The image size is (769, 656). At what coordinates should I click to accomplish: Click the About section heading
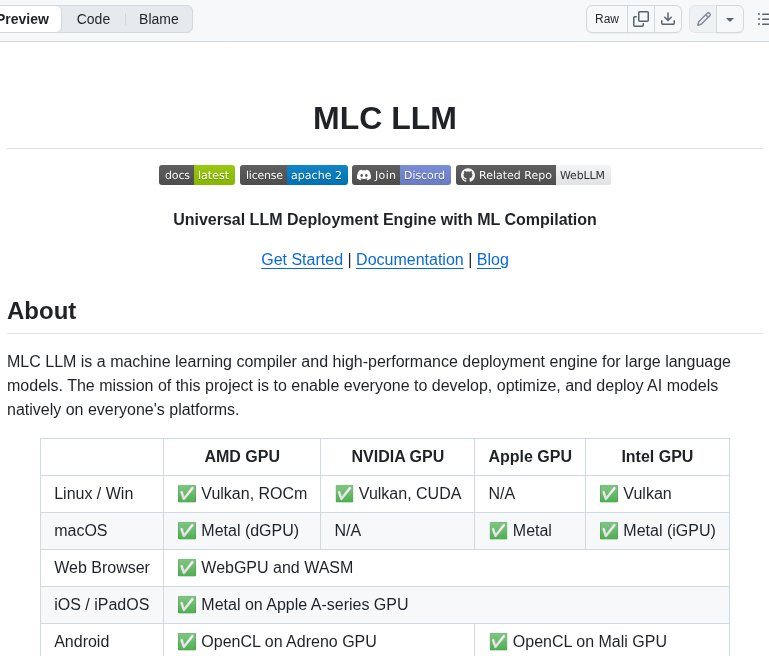coord(42,310)
